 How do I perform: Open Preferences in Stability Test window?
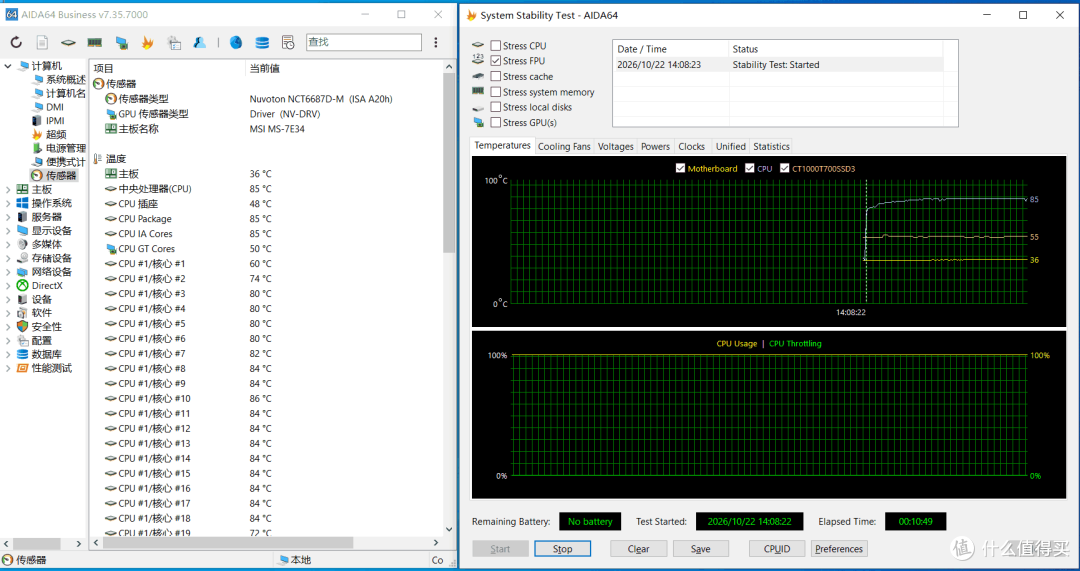tap(839, 549)
